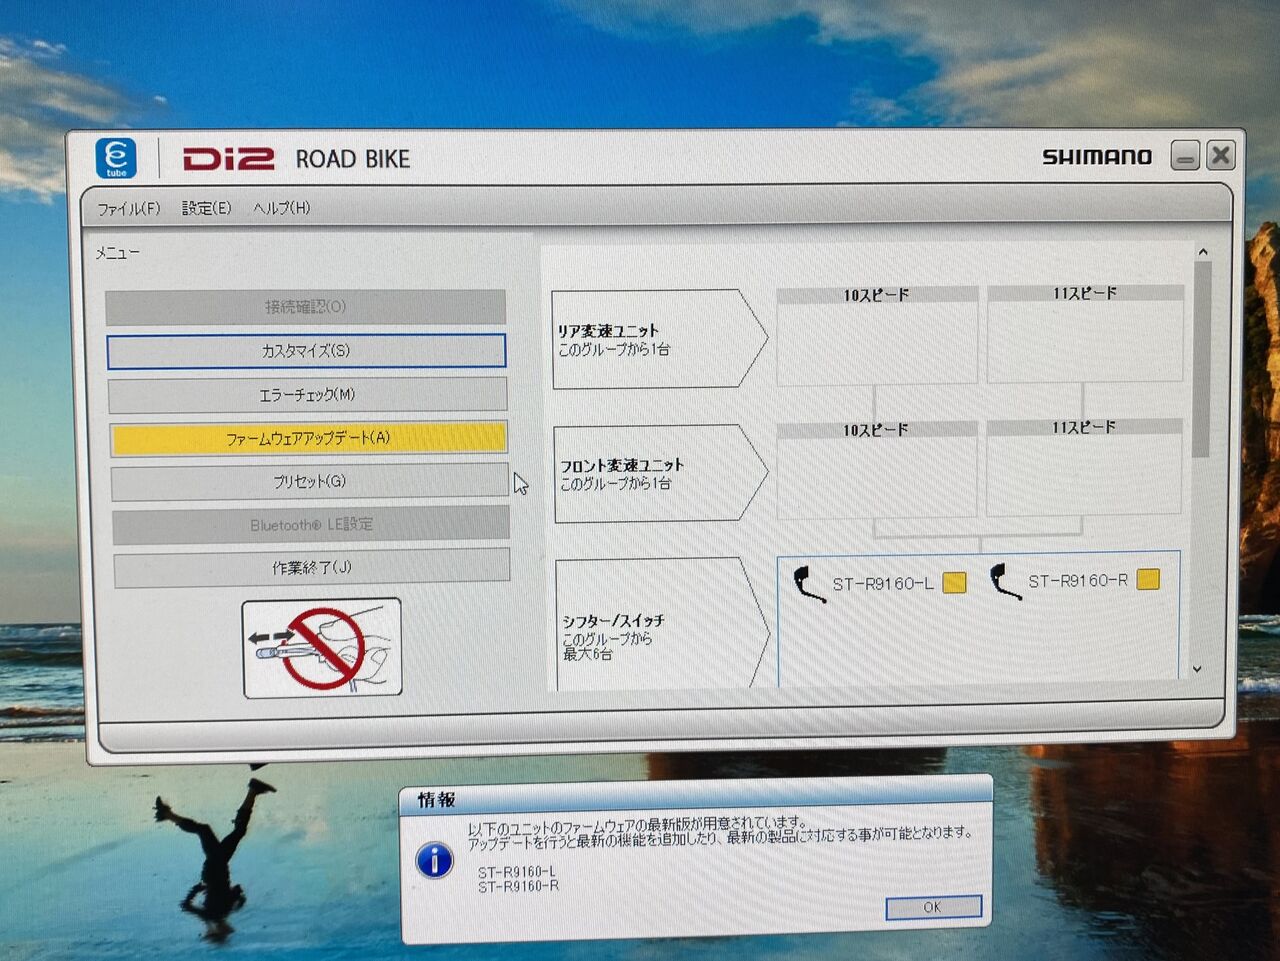Click ST-R9160-L in the 情報 dialog list

[517, 872]
